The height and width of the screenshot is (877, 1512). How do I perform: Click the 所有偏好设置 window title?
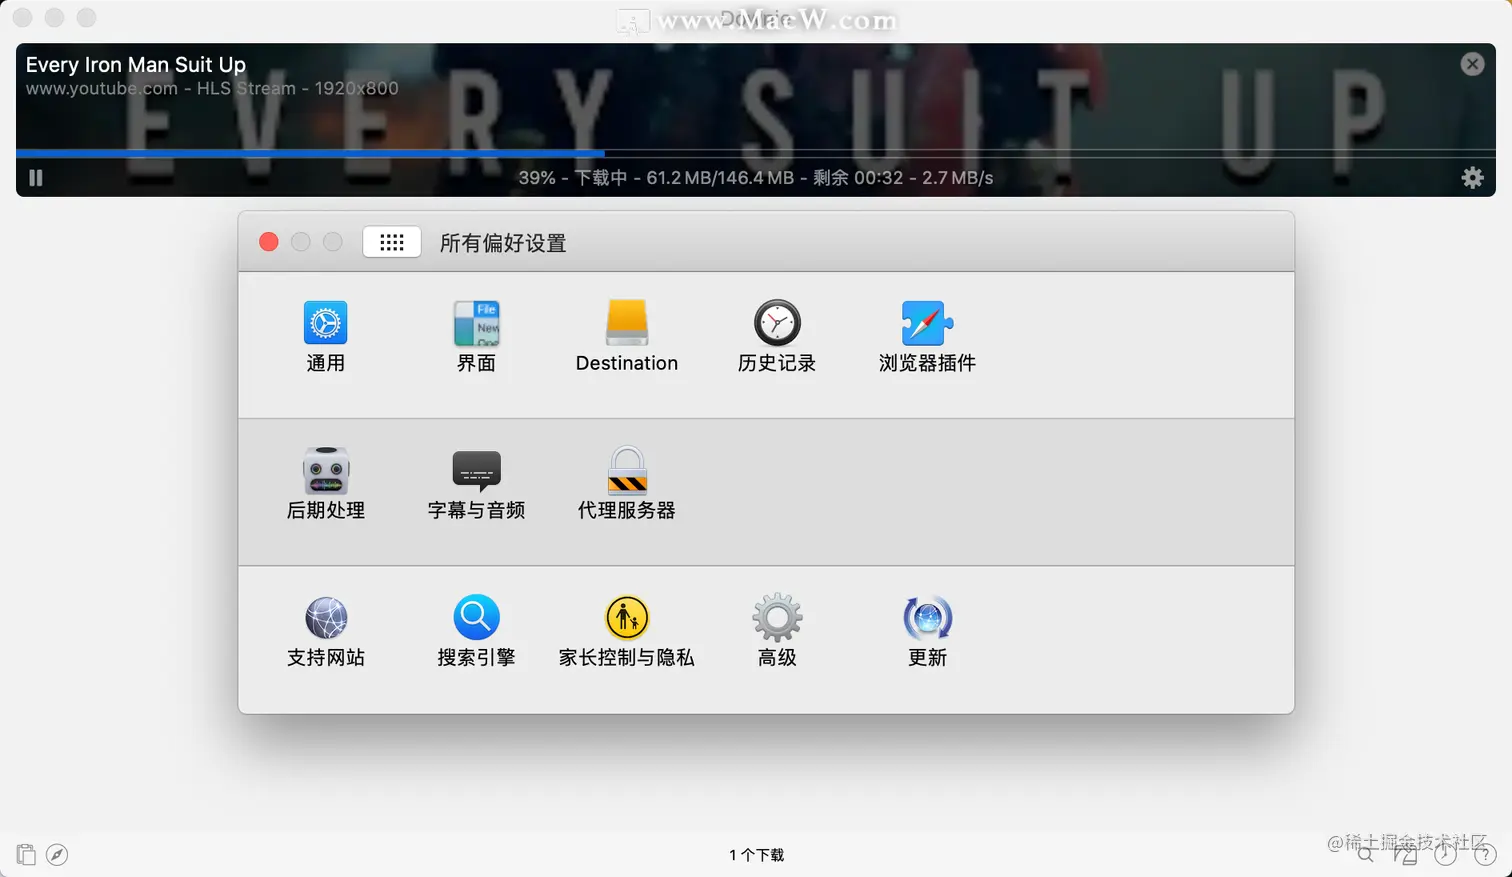[x=503, y=243]
